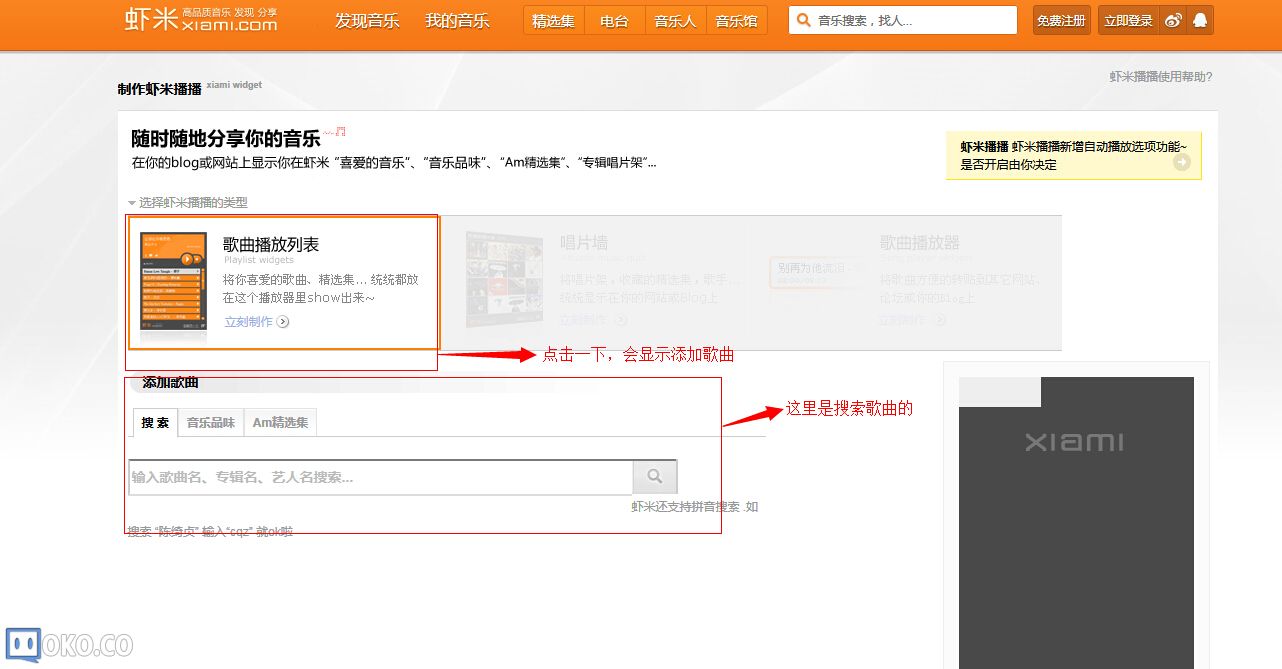This screenshot has width=1282, height=669.
Task: Open 发现音乐 in the top navigation
Action: point(367,20)
